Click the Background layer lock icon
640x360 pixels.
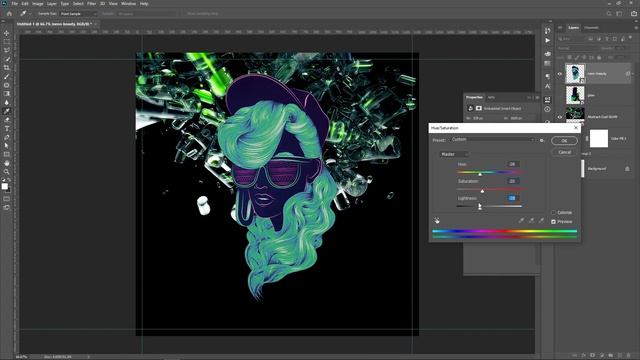[x=627, y=169]
